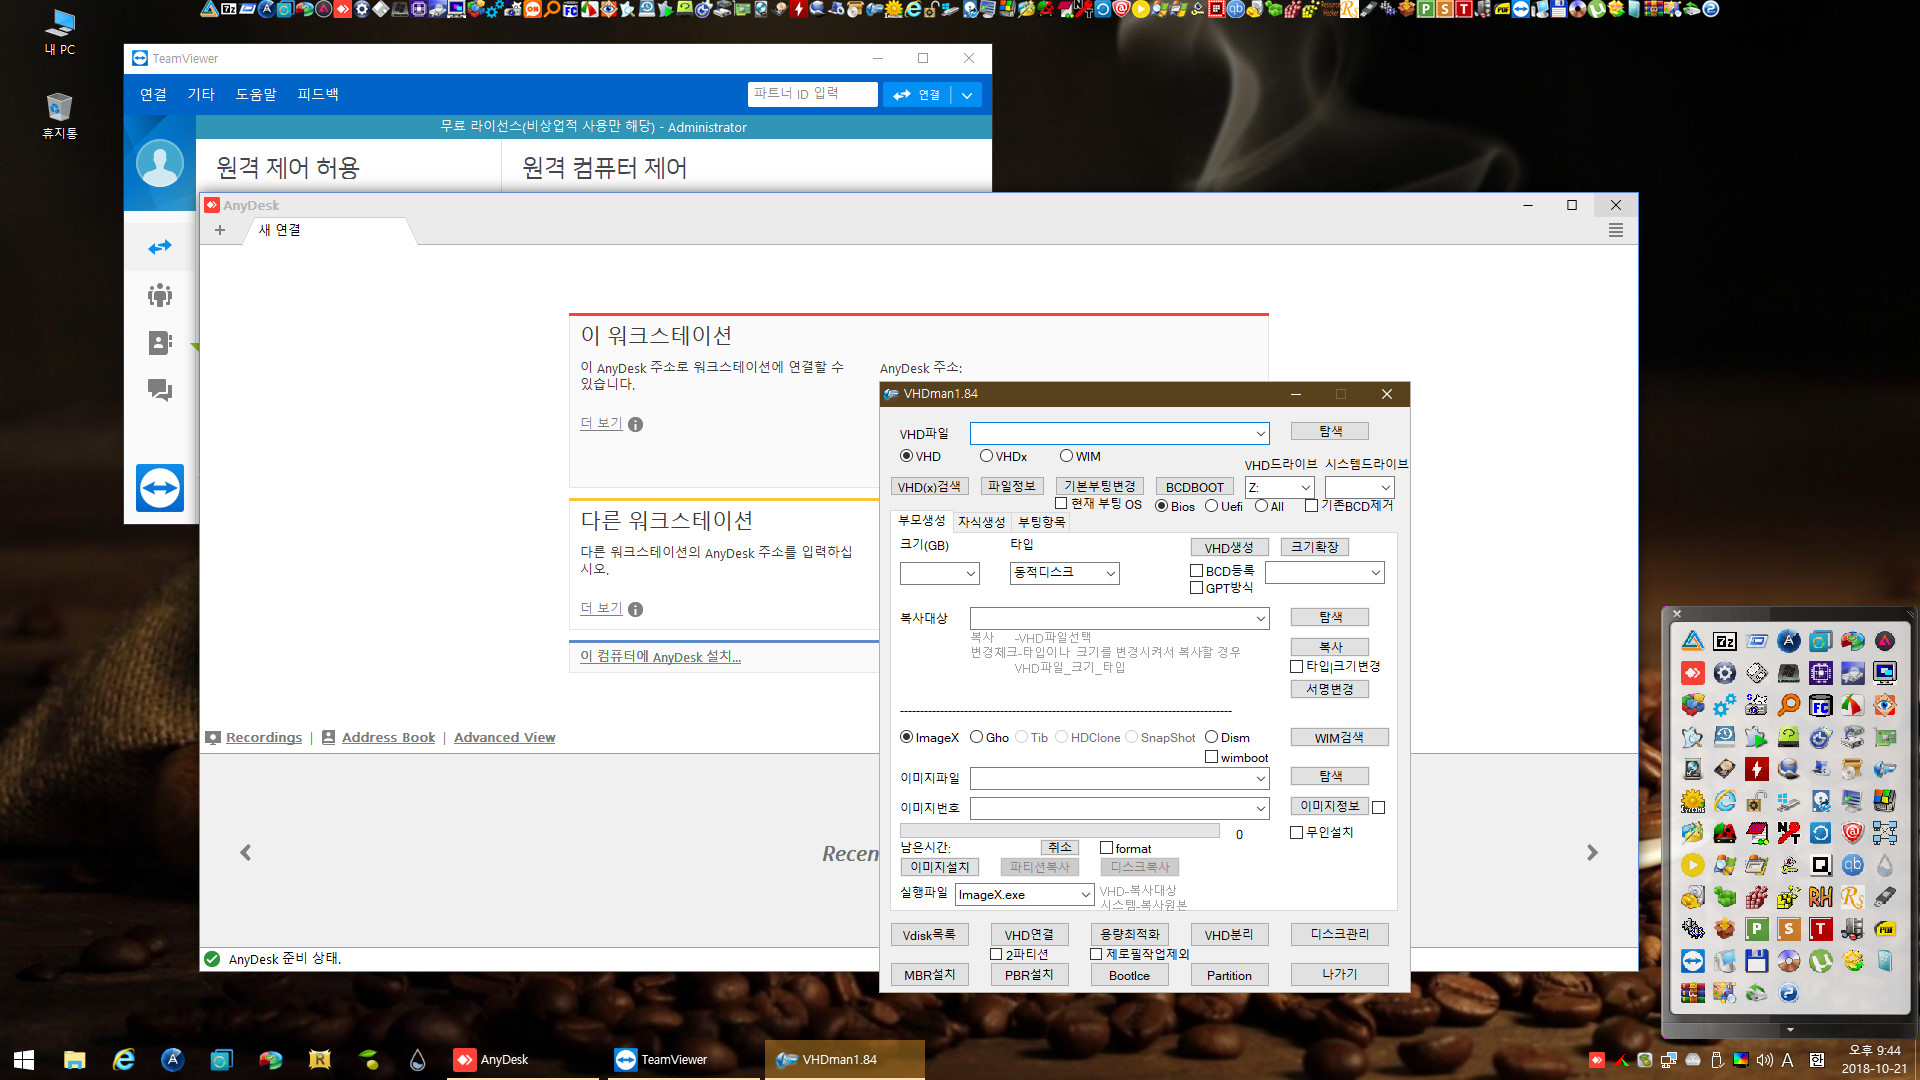Launch Resource Hacker (RH) from the palette

pos(1820,897)
